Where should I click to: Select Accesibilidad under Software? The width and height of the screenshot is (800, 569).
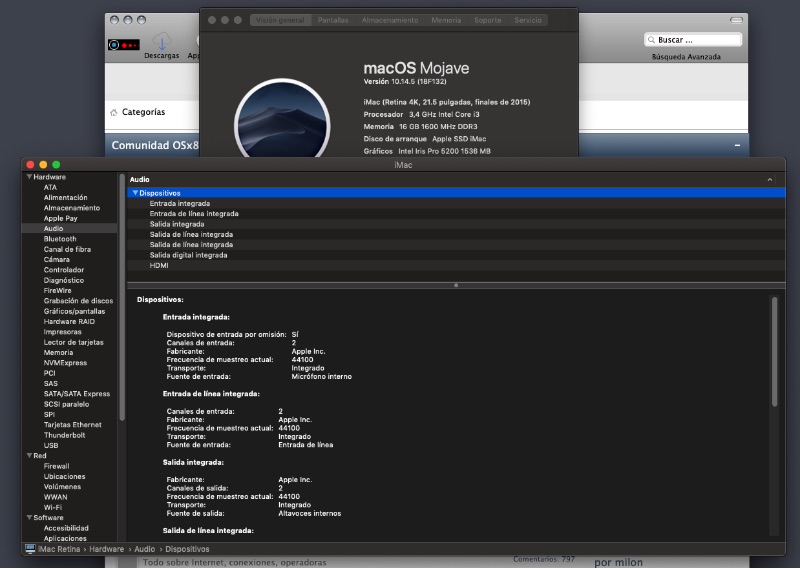point(66,528)
